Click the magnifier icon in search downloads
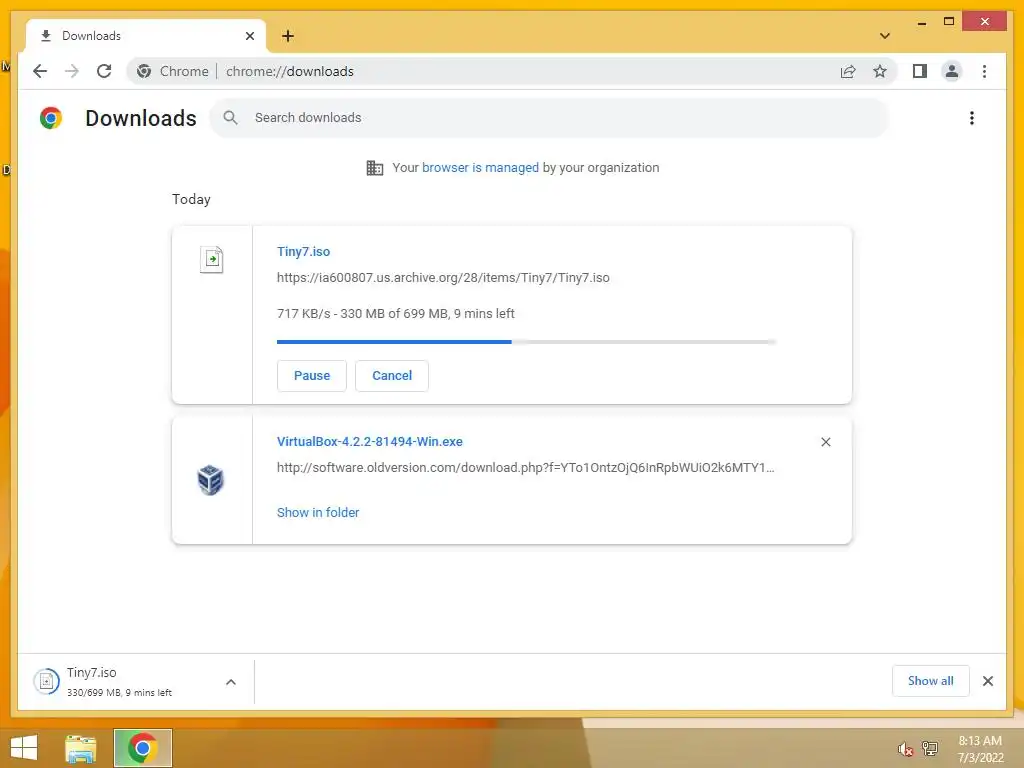 [231, 118]
